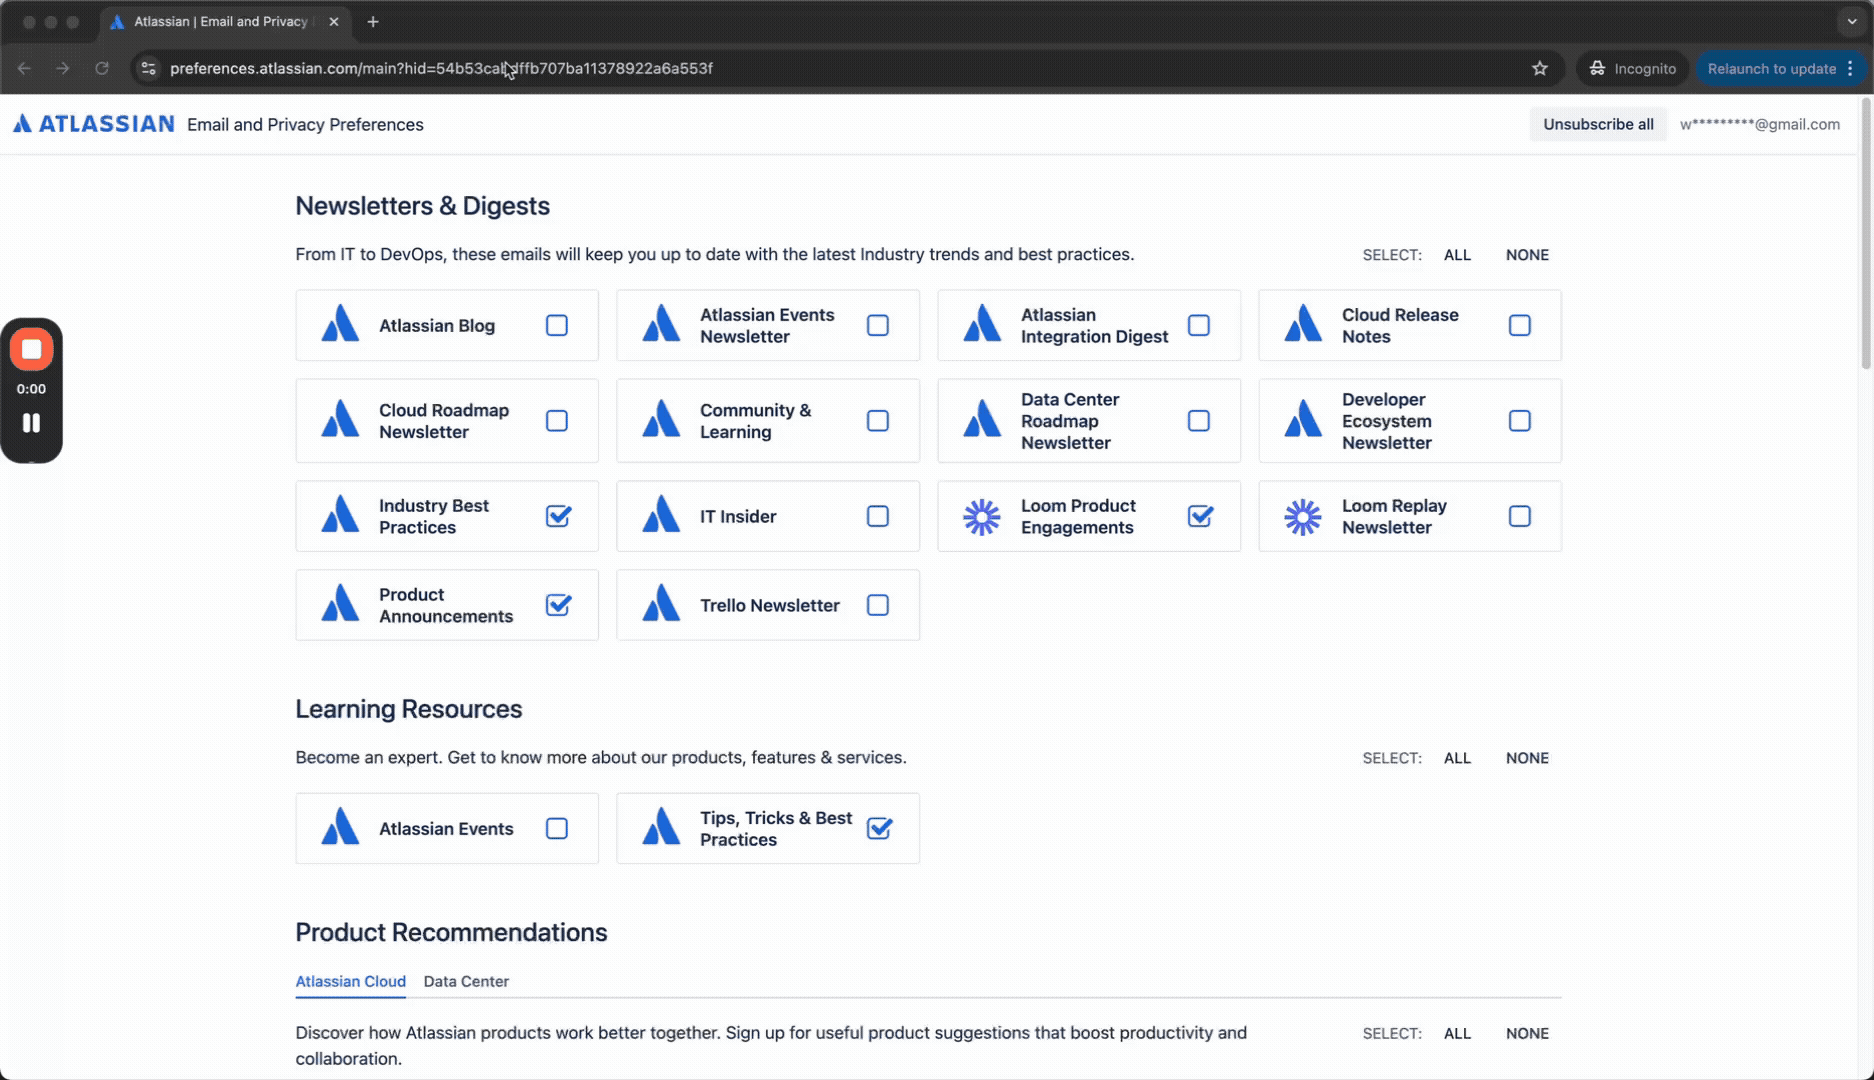Check the Atlassian Blog checkbox
Image resolution: width=1874 pixels, height=1080 pixels.
click(x=557, y=325)
